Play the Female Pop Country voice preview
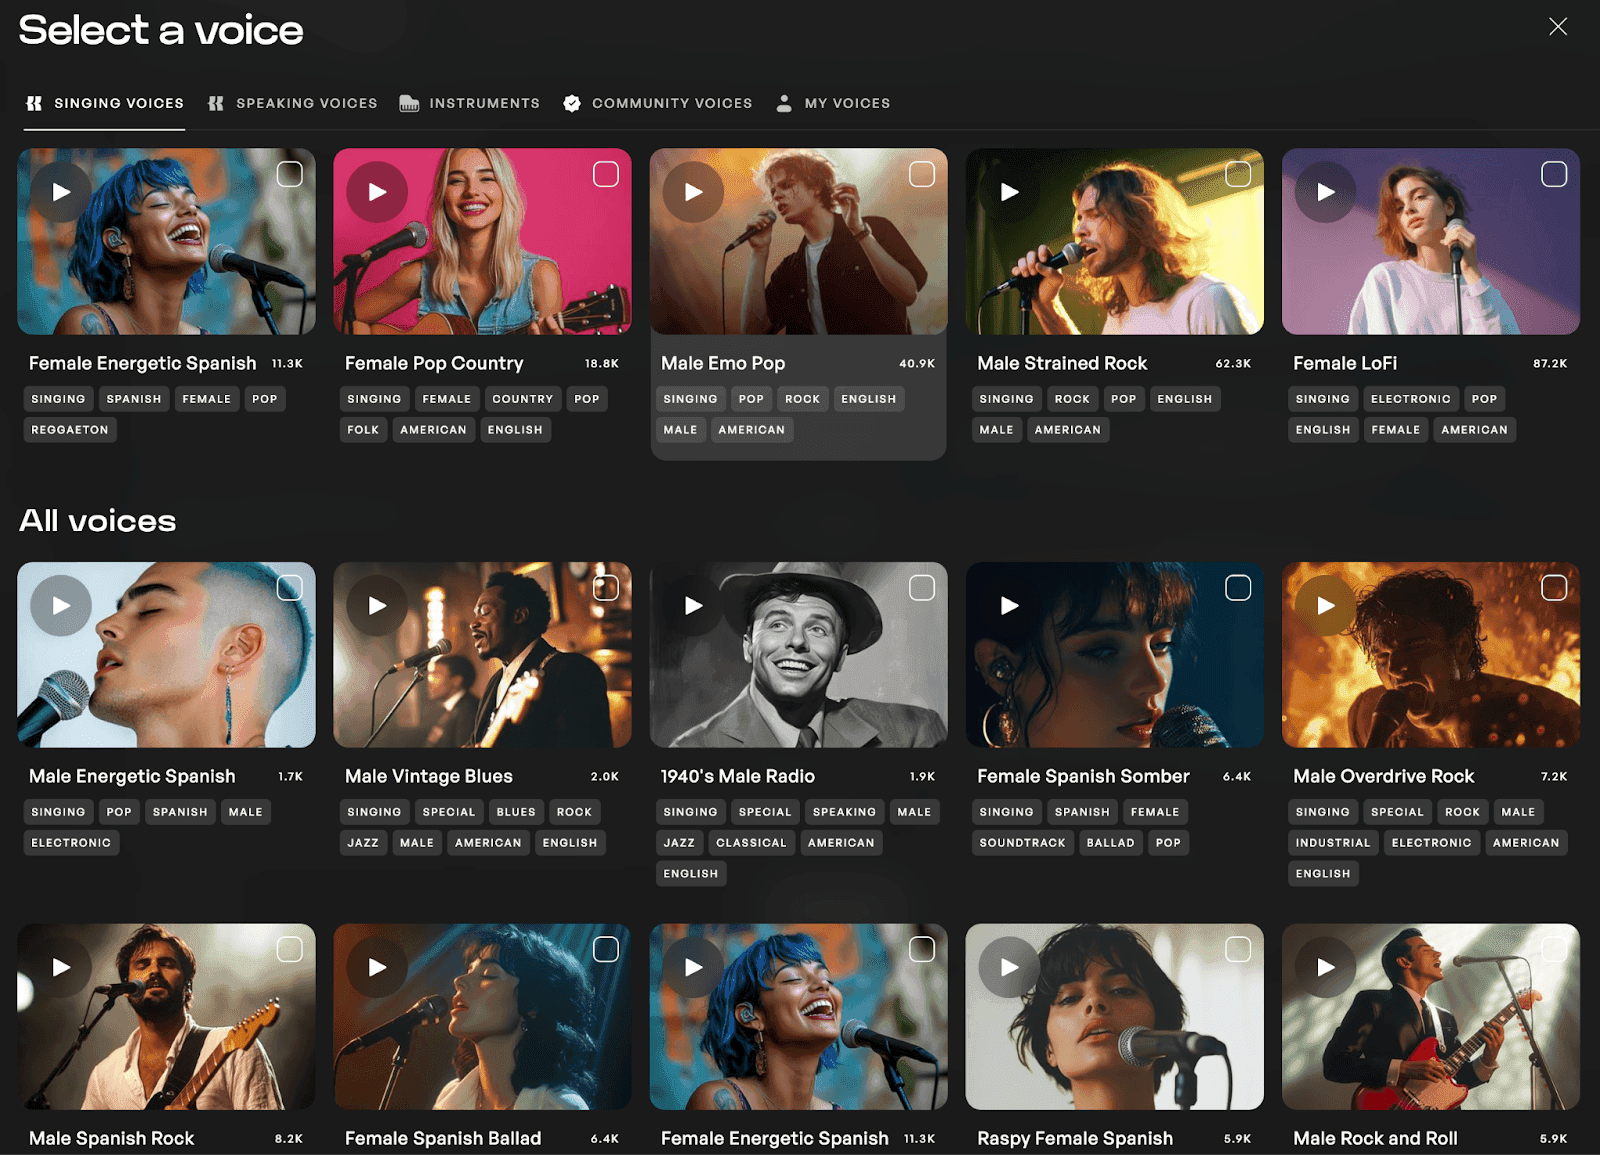Viewport: 1600px width, 1155px height. tap(377, 192)
